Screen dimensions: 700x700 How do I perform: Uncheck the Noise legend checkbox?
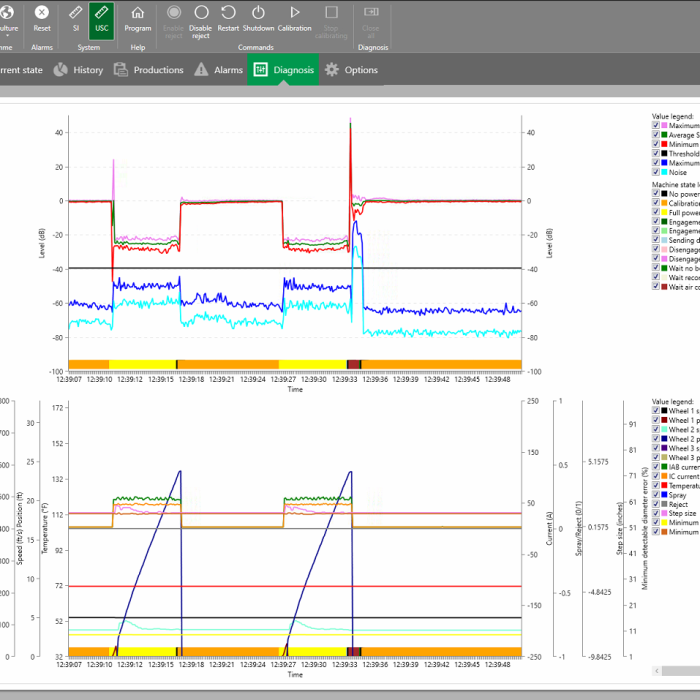tap(656, 172)
